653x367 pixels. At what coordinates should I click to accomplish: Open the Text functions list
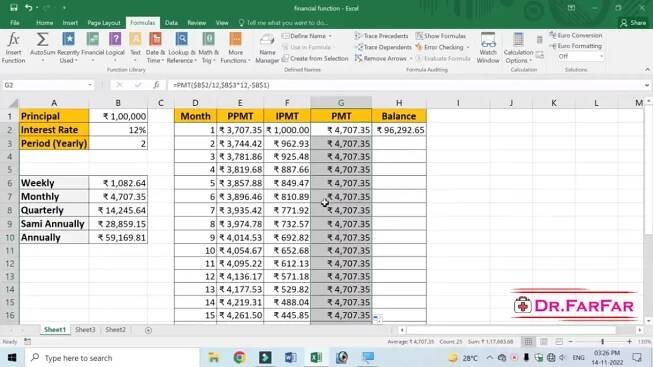pyautogui.click(x=135, y=48)
